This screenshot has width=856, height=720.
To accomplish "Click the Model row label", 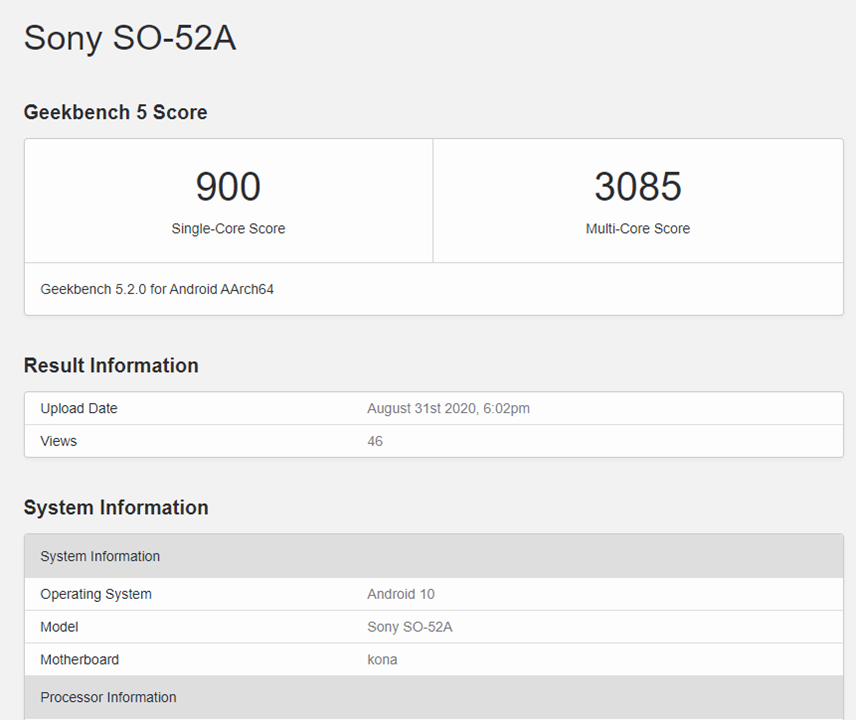I will [x=59, y=627].
